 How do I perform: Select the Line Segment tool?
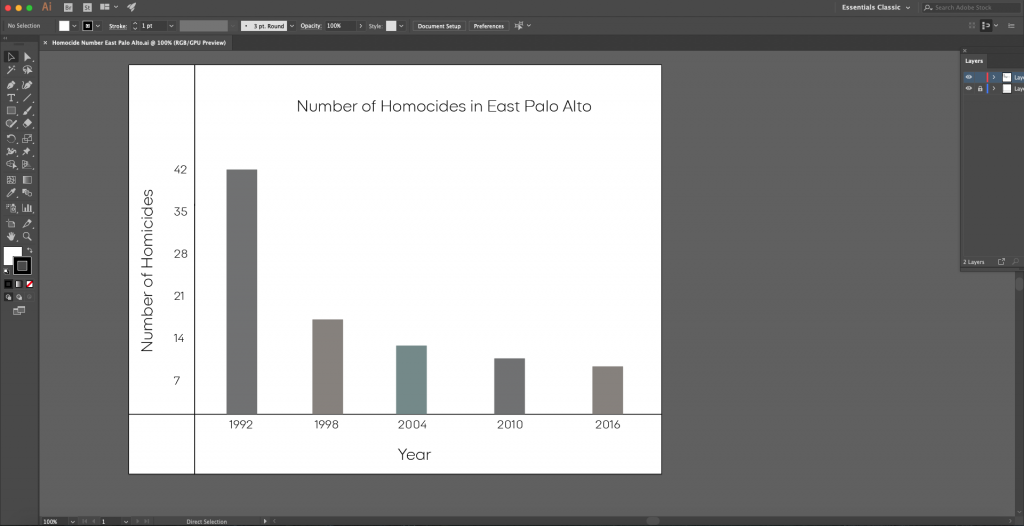[x=27, y=98]
